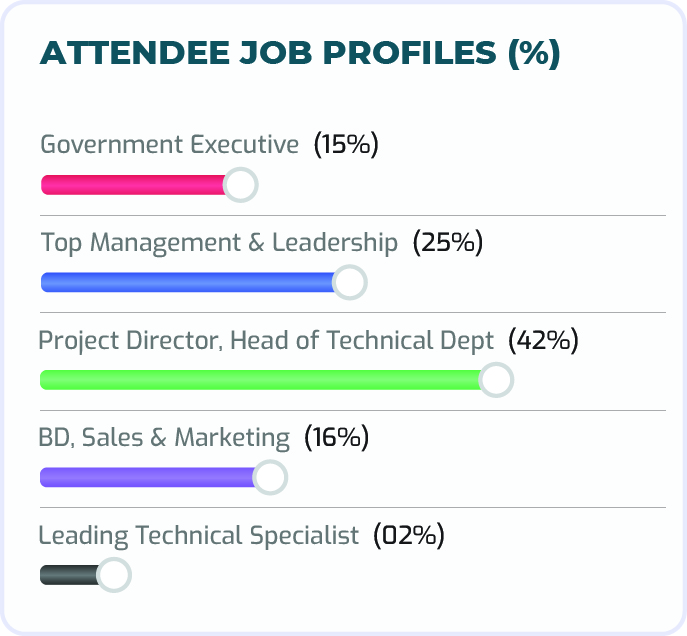Select the Government Executive label

(x=170, y=145)
